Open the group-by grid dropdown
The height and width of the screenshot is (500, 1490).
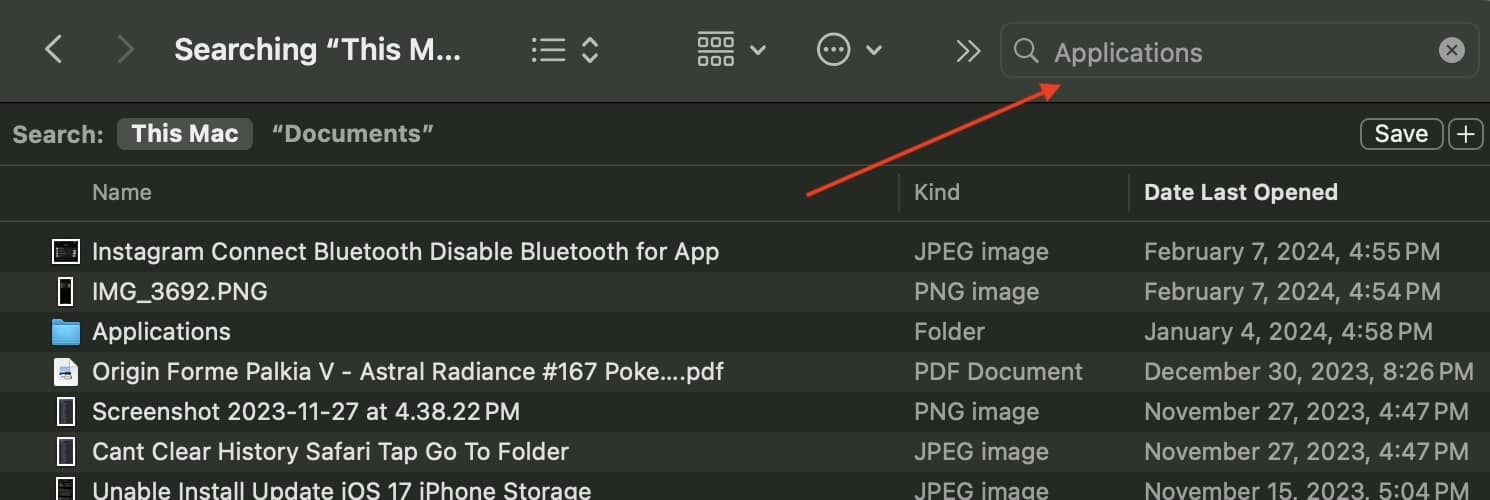(x=731, y=50)
